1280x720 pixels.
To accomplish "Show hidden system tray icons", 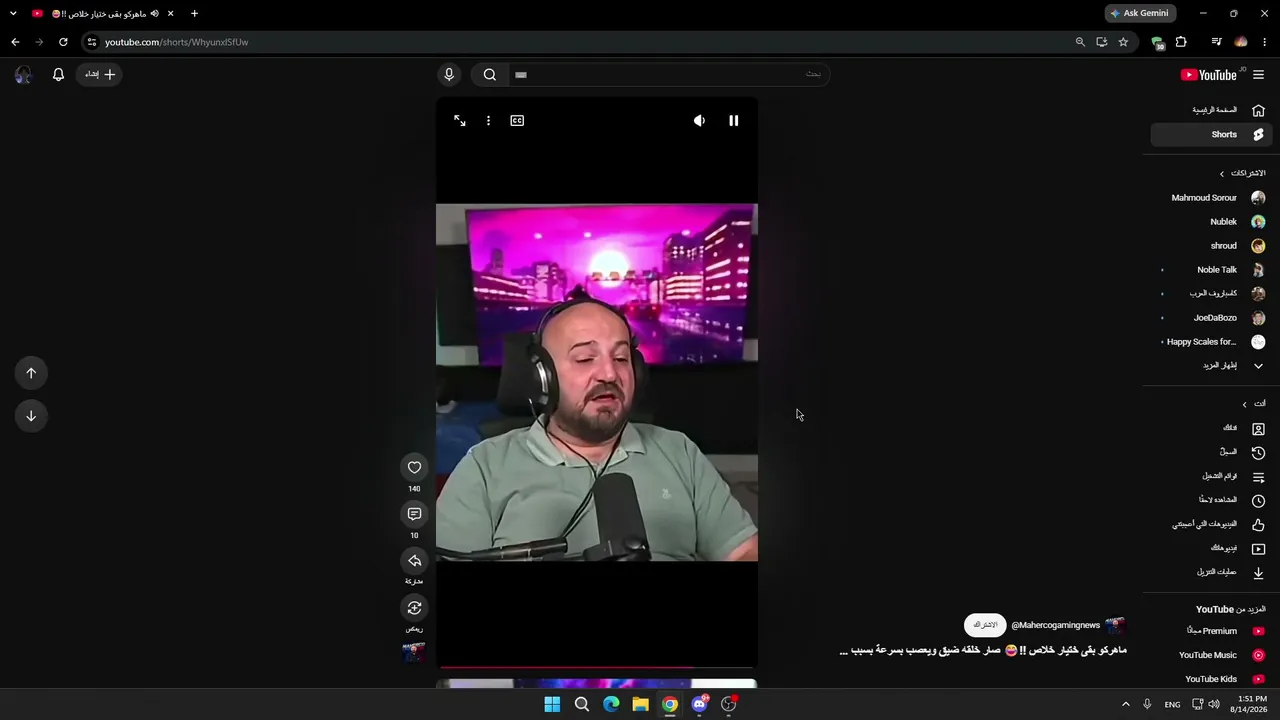I will [x=1125, y=704].
